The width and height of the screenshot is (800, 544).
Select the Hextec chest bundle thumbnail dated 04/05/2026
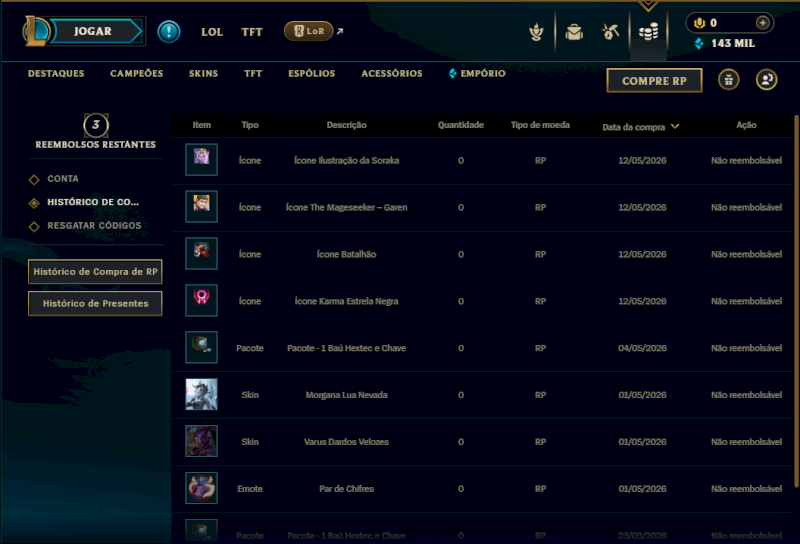[x=202, y=348]
